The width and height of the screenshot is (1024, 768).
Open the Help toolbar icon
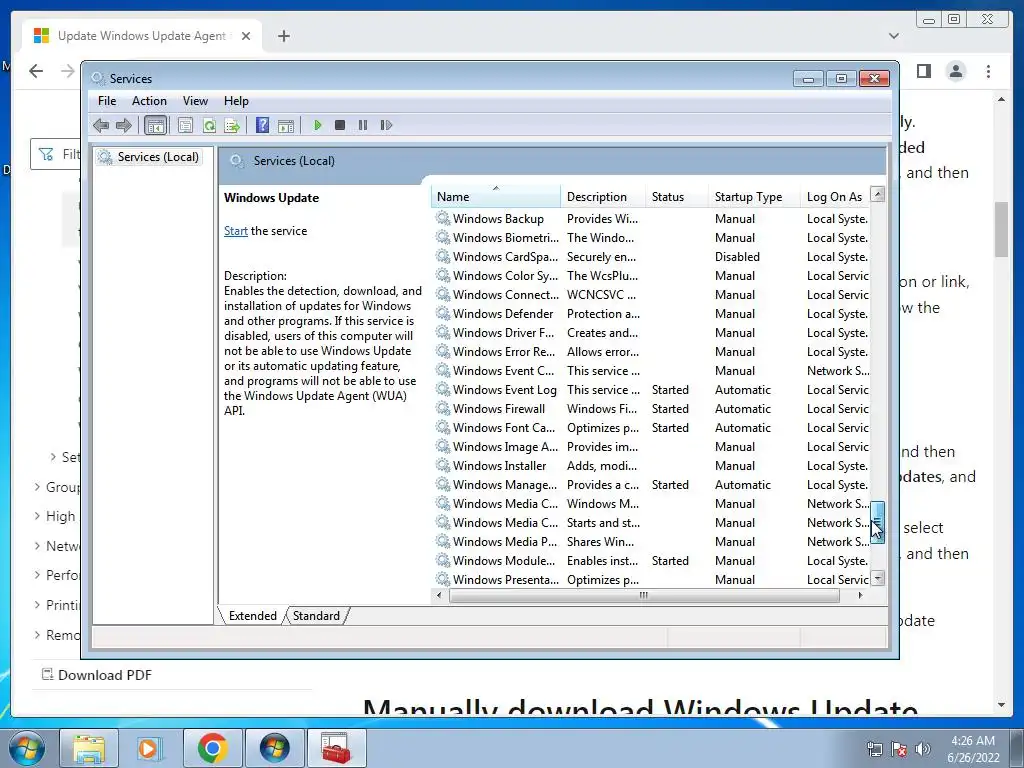(x=263, y=125)
